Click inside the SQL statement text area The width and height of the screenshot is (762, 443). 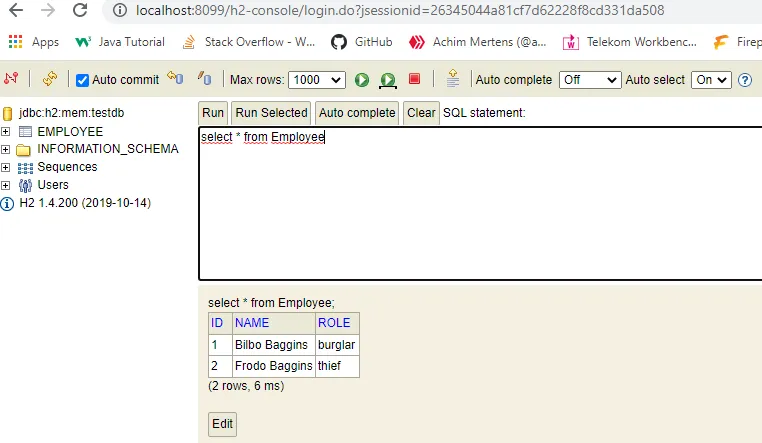[x=480, y=204]
